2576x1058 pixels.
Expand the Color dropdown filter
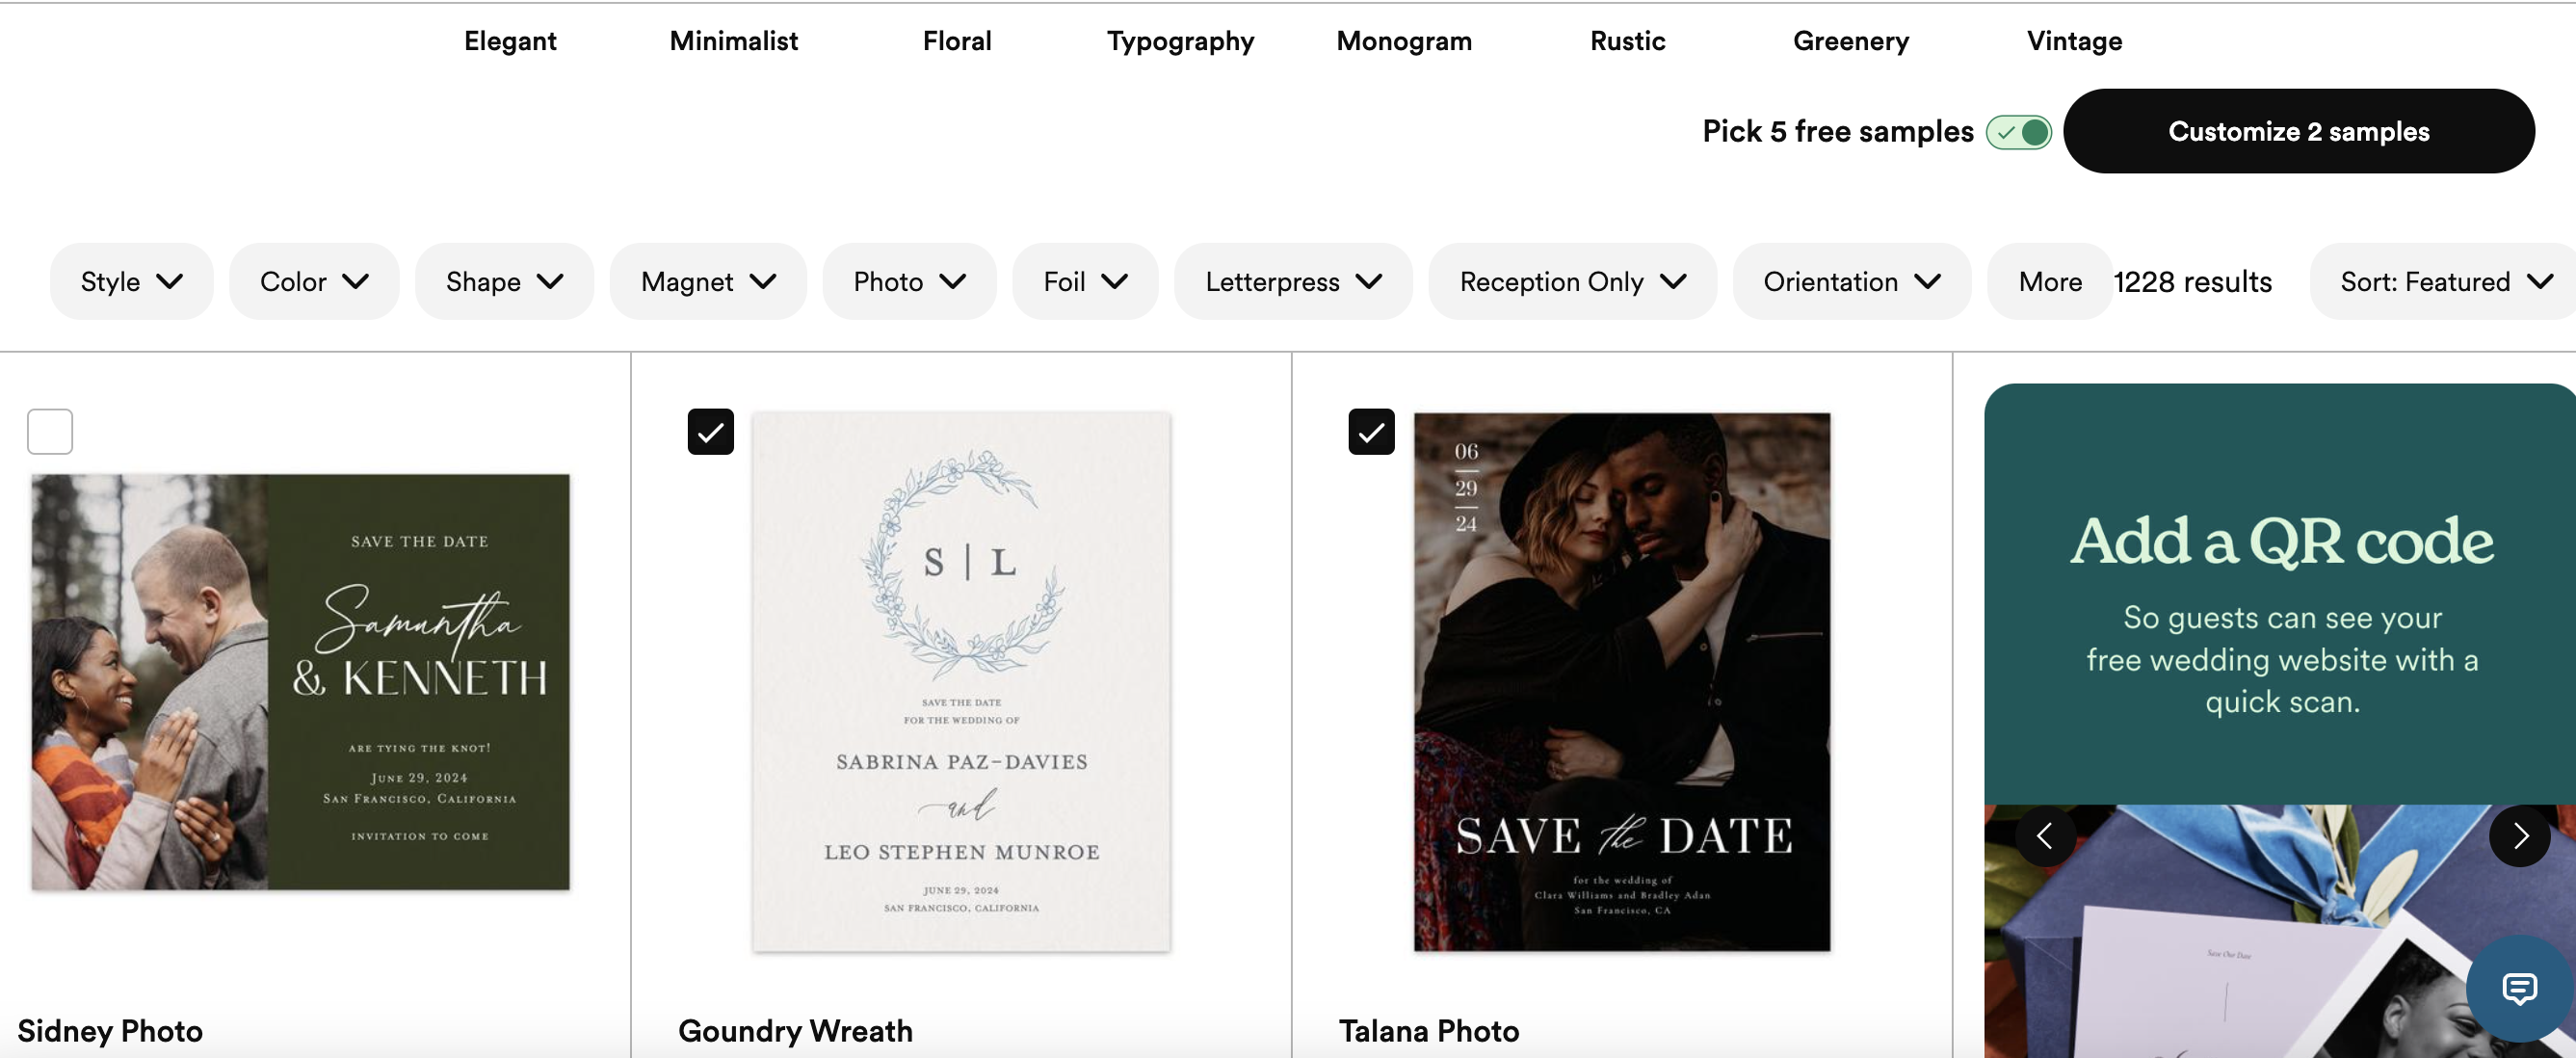[x=314, y=279]
